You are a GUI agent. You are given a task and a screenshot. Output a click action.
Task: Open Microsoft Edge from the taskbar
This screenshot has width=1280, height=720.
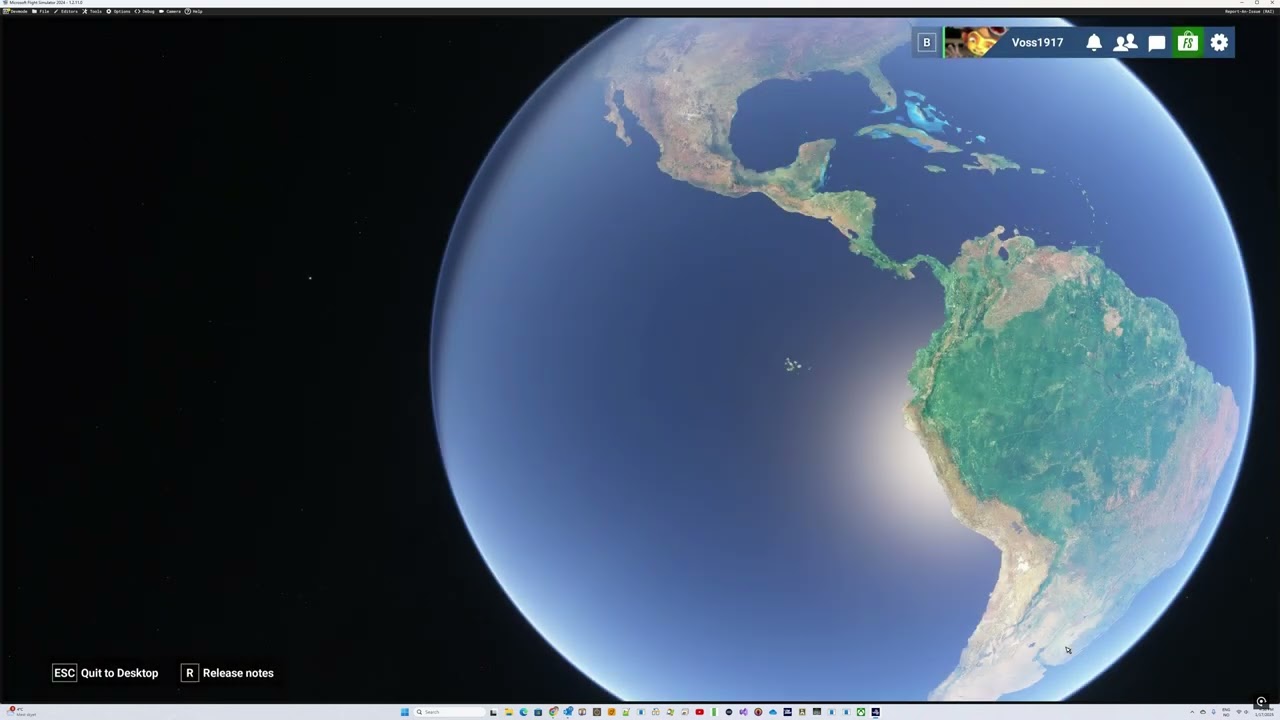[x=523, y=712]
